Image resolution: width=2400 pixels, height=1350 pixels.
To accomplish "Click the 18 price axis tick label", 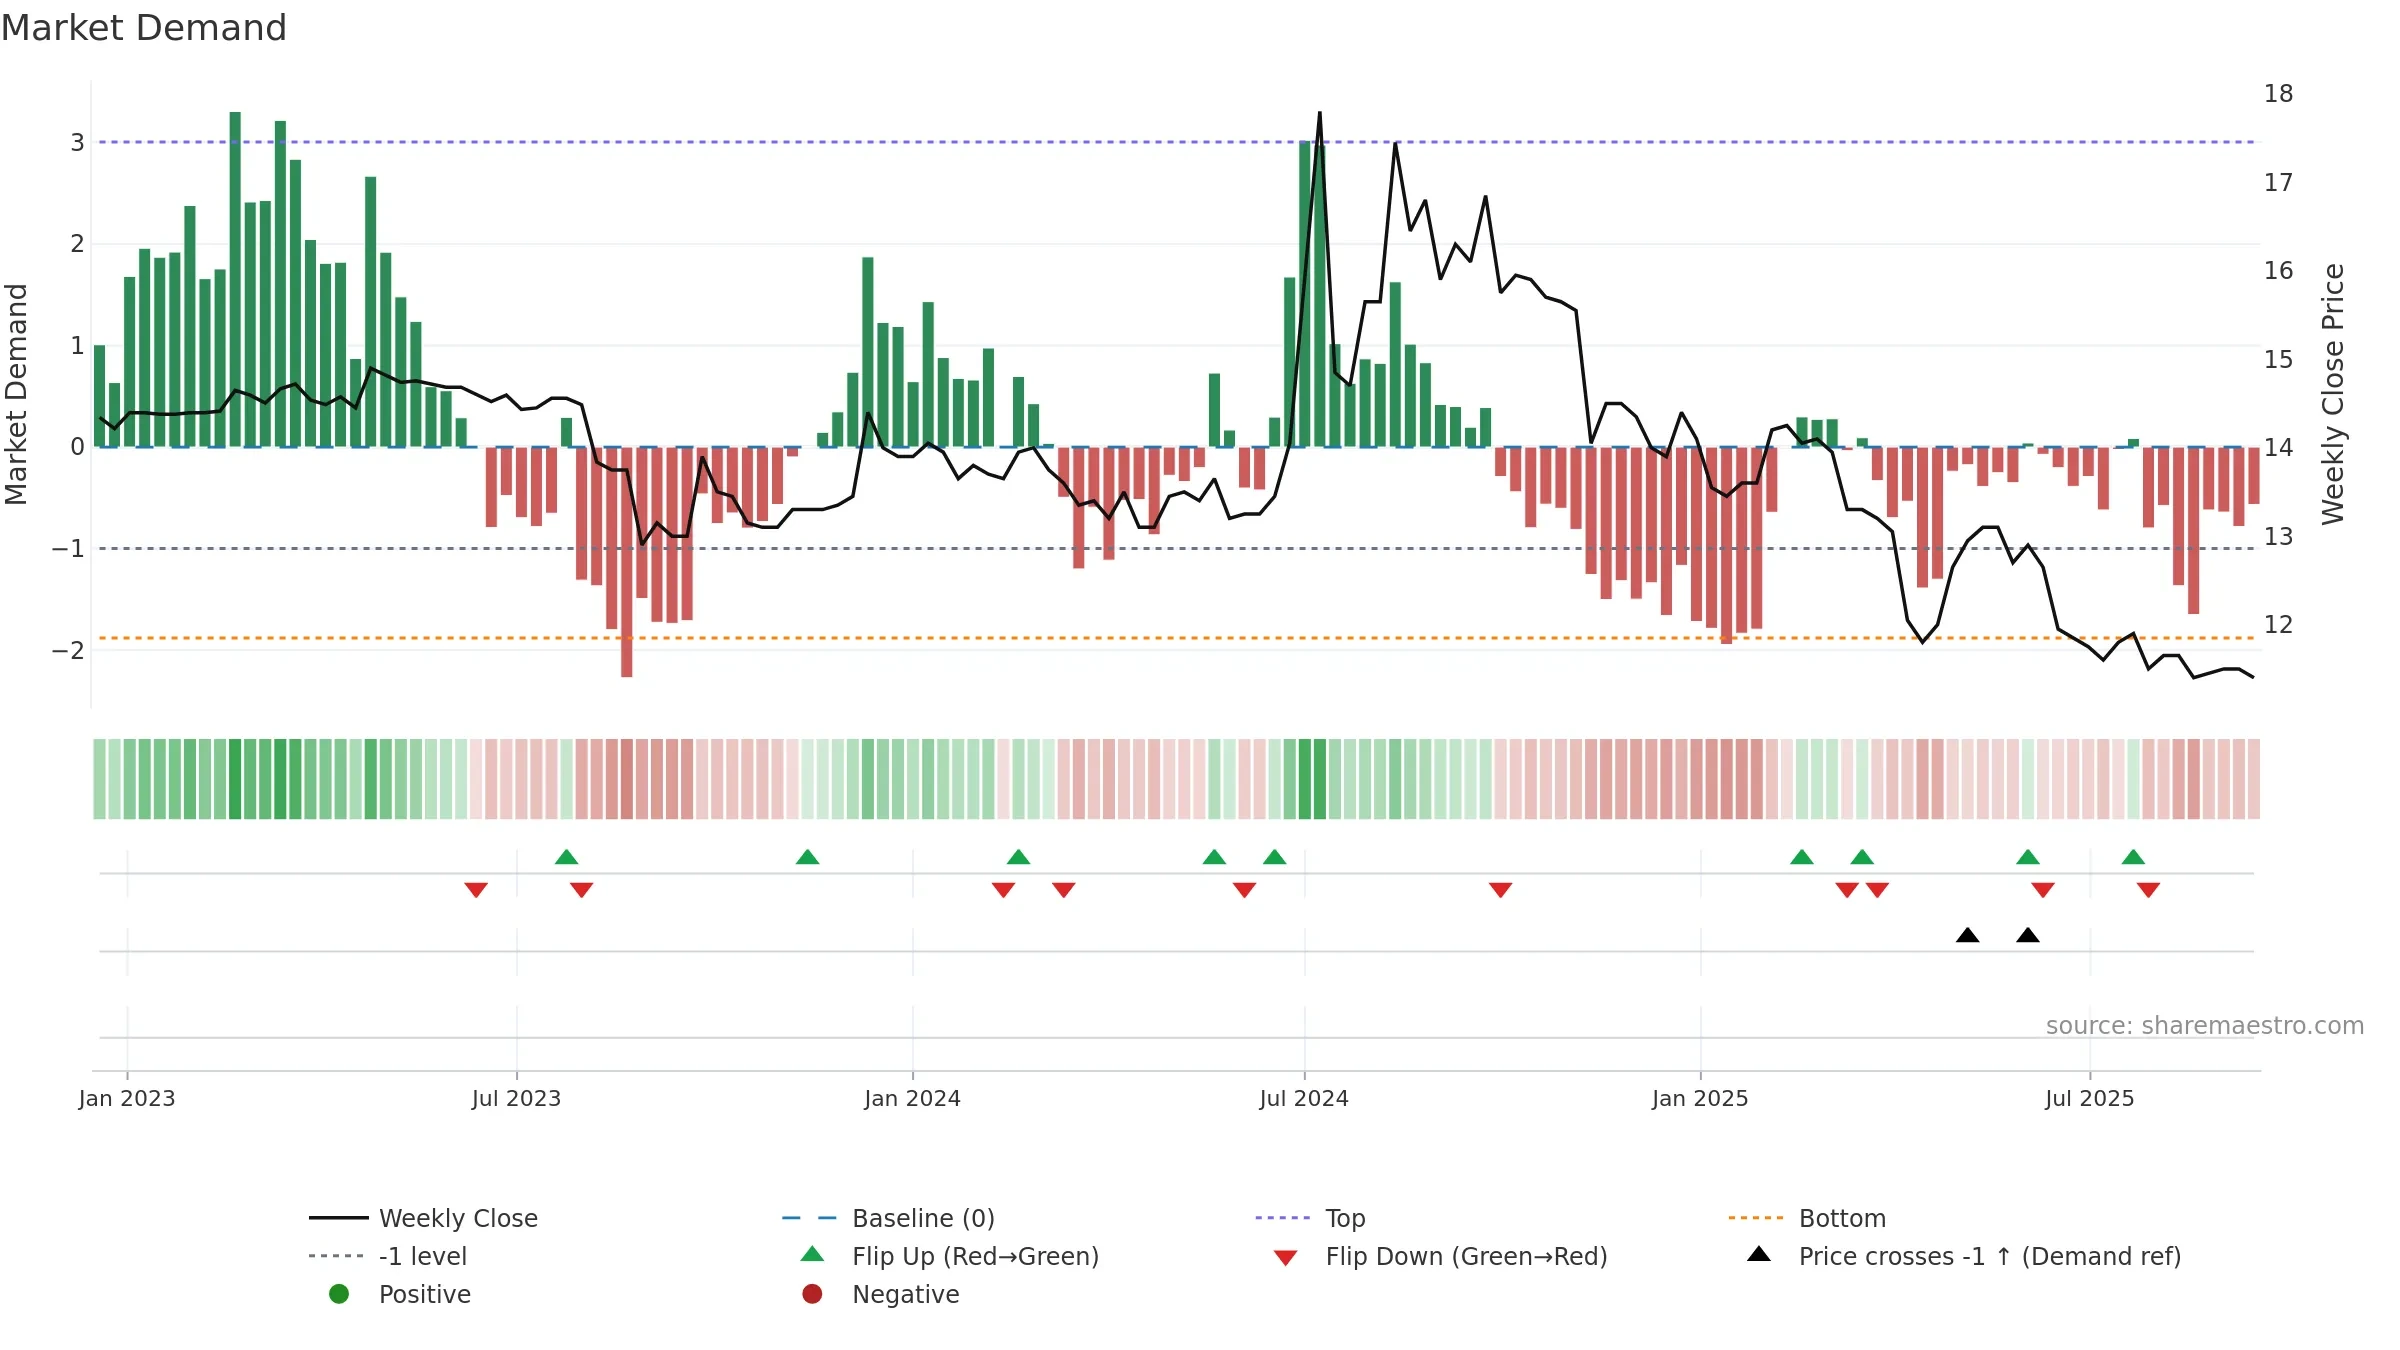I will [x=2279, y=94].
